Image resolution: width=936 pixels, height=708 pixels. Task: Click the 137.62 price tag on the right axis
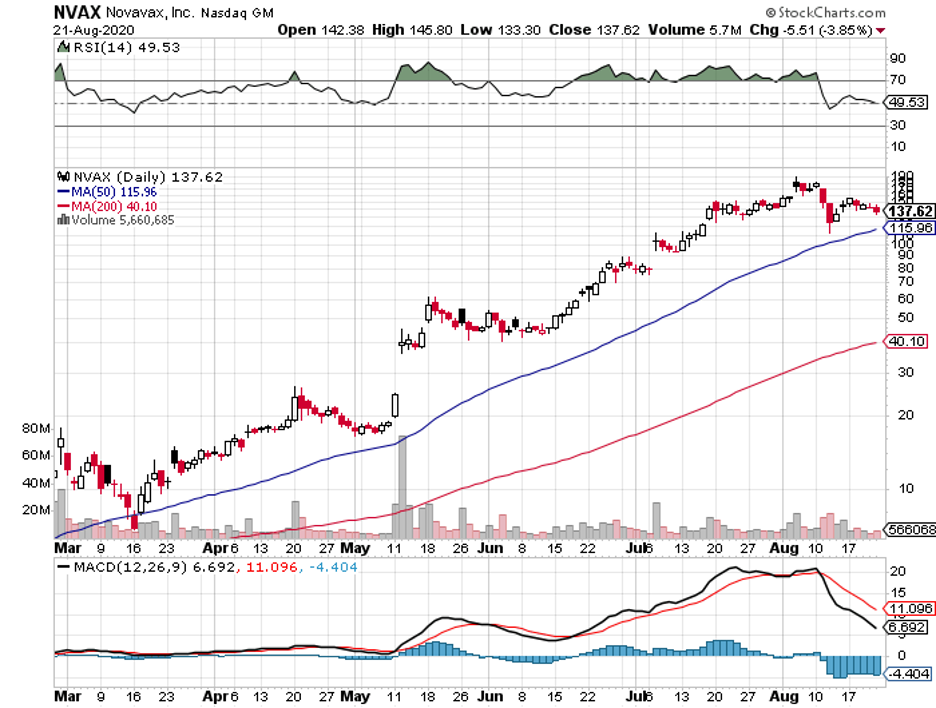pos(910,211)
